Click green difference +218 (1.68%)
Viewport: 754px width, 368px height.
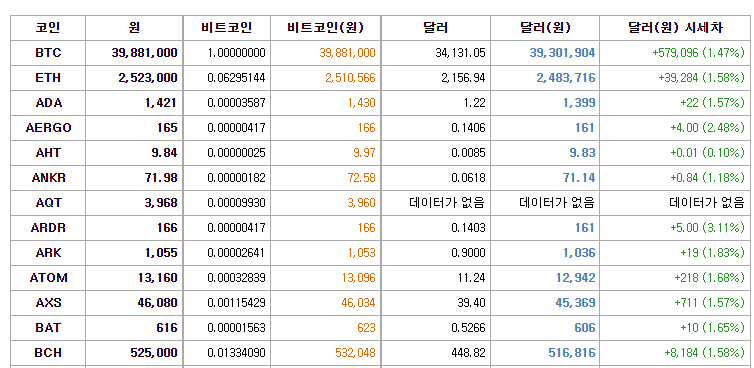pyautogui.click(x=709, y=278)
